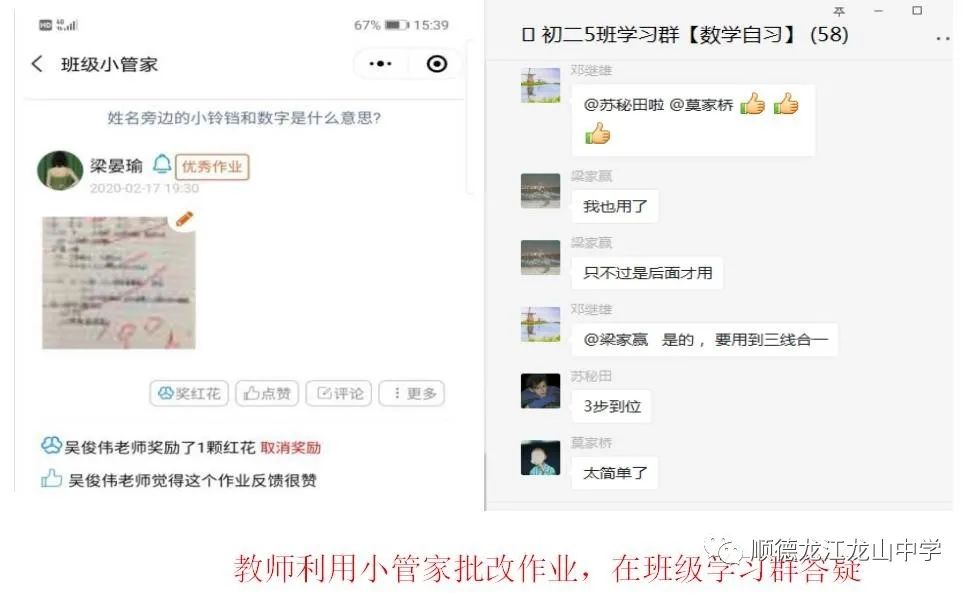Expand the 更多 options menu
The image size is (973, 593).
[x=412, y=393]
